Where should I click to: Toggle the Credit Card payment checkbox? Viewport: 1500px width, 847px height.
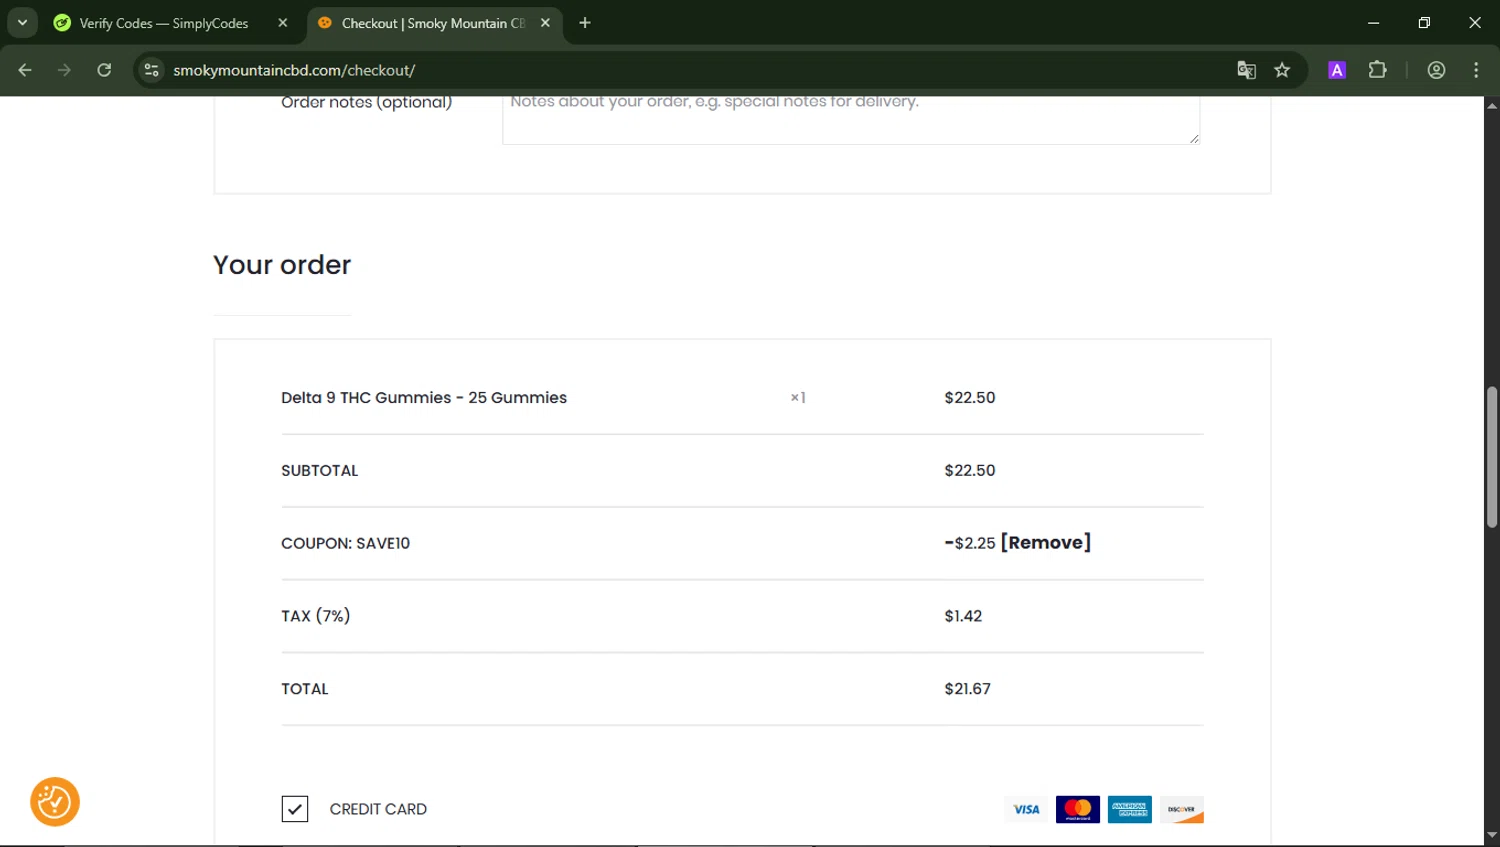pos(295,809)
